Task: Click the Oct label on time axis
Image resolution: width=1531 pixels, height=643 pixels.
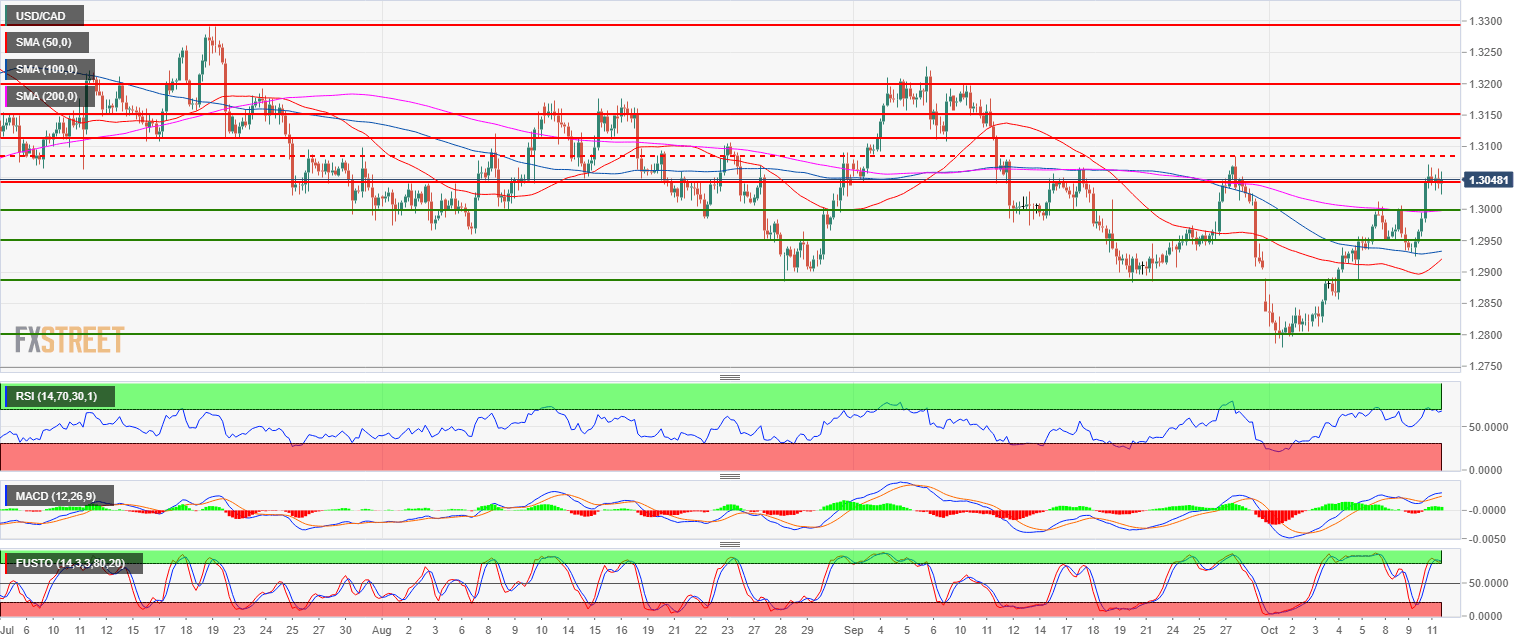Action: tap(1269, 631)
